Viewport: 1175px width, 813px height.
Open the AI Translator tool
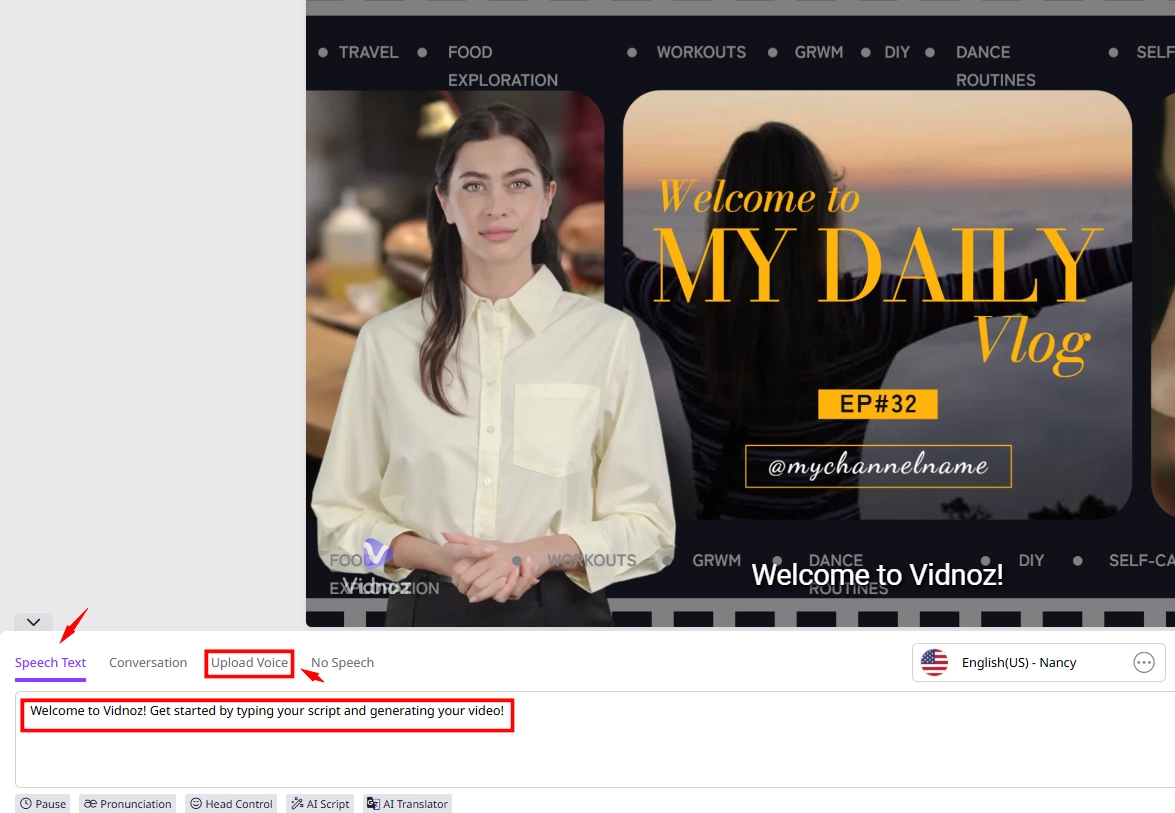[407, 804]
